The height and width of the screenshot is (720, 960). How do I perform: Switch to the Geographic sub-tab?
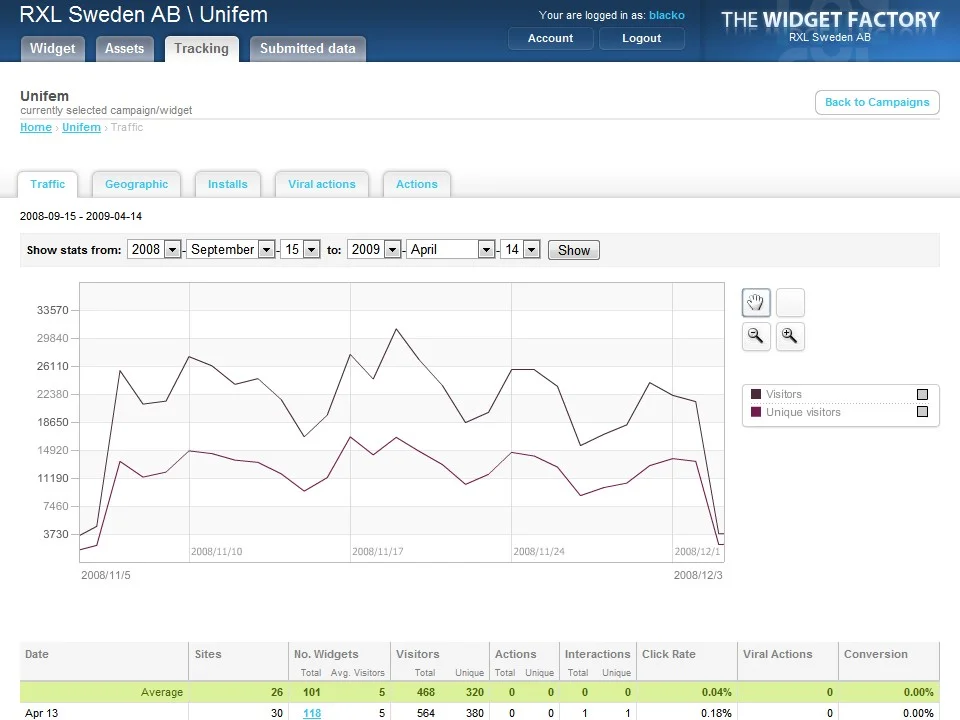136,184
